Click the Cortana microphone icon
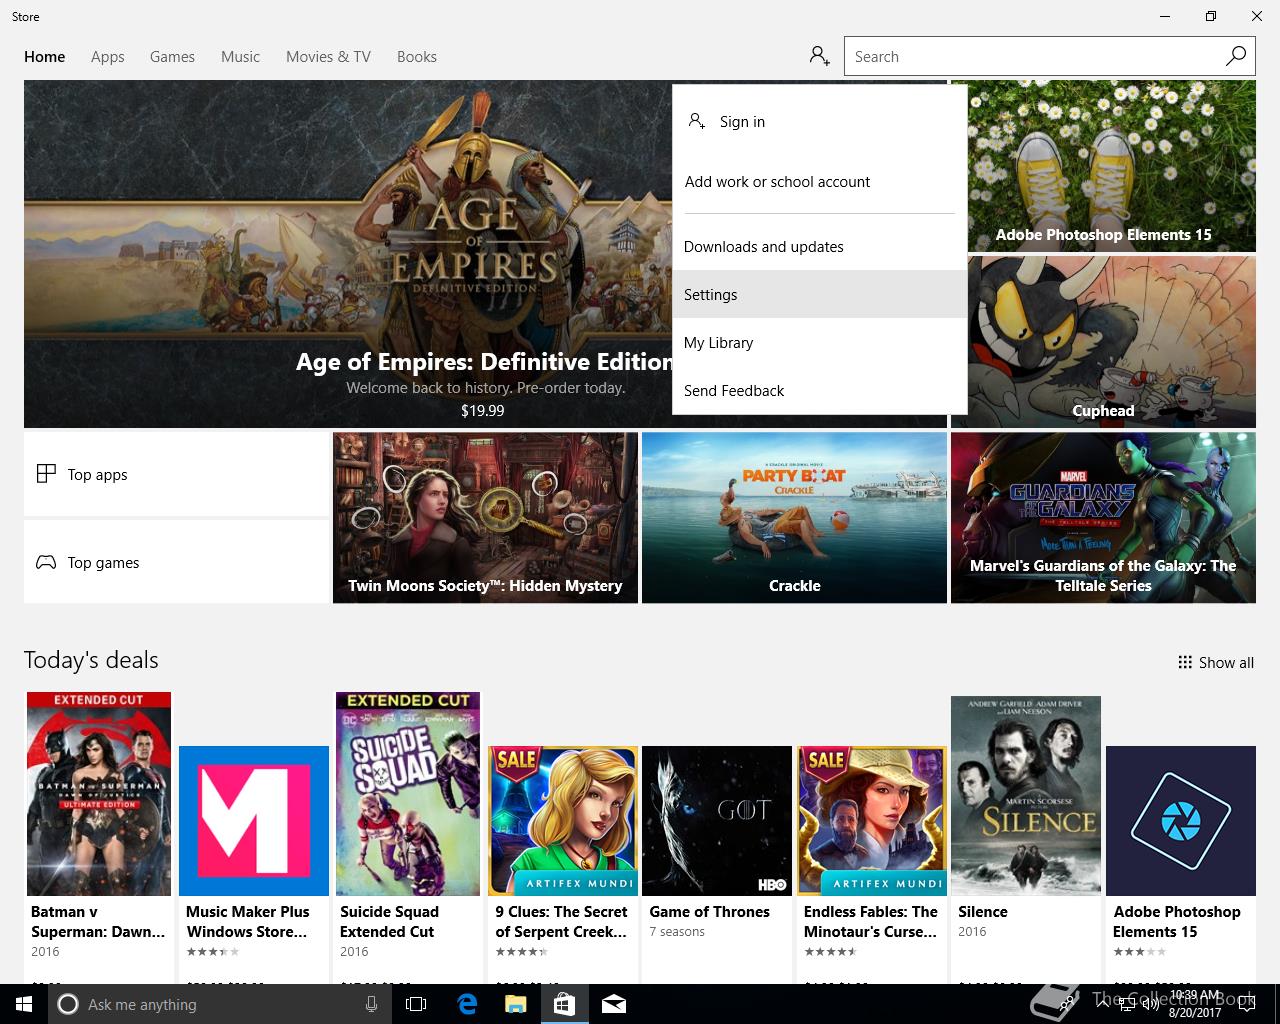Screen dimensions: 1280x1024 371,1004
